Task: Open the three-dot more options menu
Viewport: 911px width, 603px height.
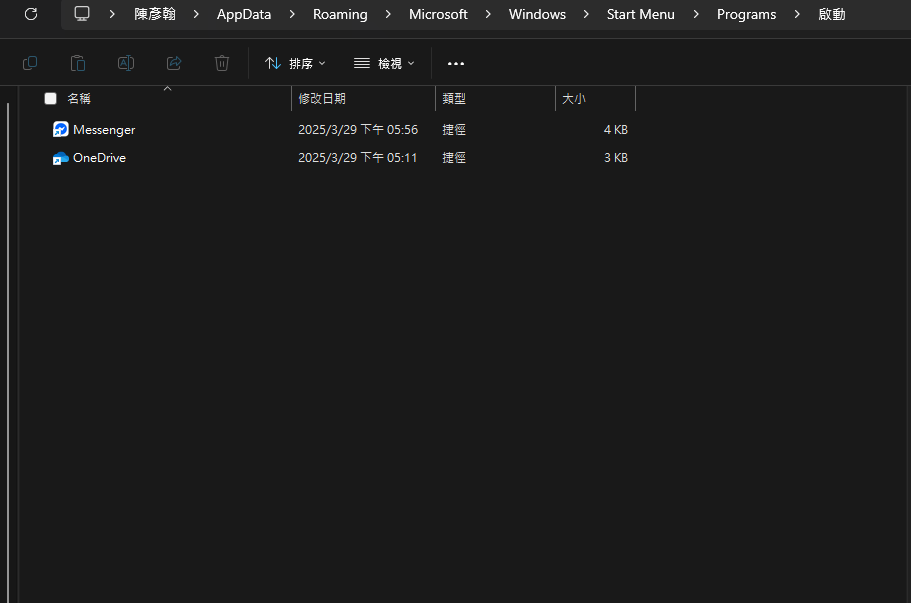Action: (x=456, y=63)
